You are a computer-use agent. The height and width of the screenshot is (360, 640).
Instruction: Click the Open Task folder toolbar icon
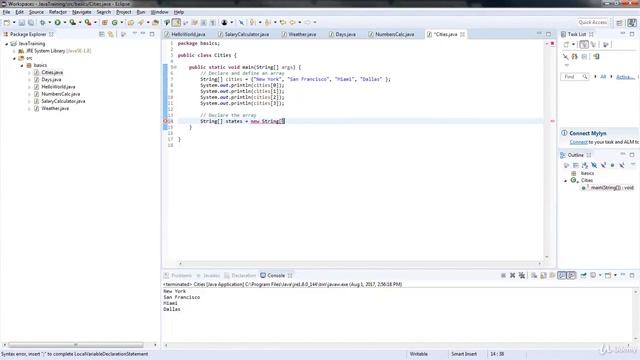point(156,22)
